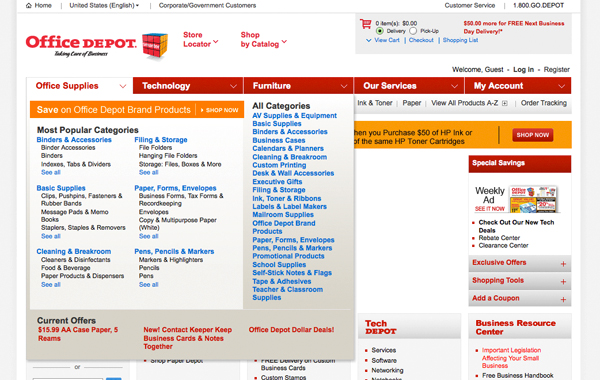
Task: Click the Weekly Ad flyer thumbnail
Action: 534,199
